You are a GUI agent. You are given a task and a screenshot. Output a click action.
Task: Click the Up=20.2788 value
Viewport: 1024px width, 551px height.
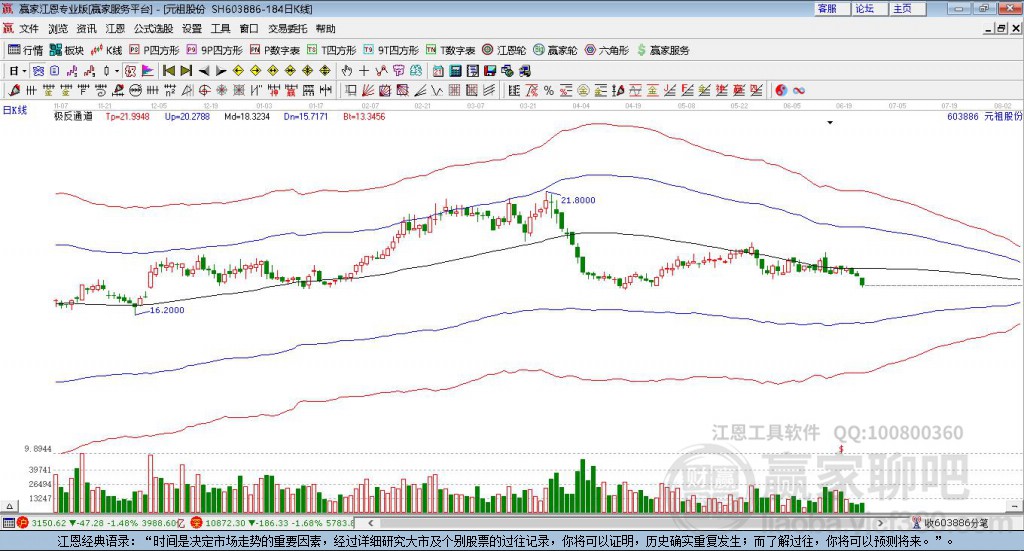187,117
